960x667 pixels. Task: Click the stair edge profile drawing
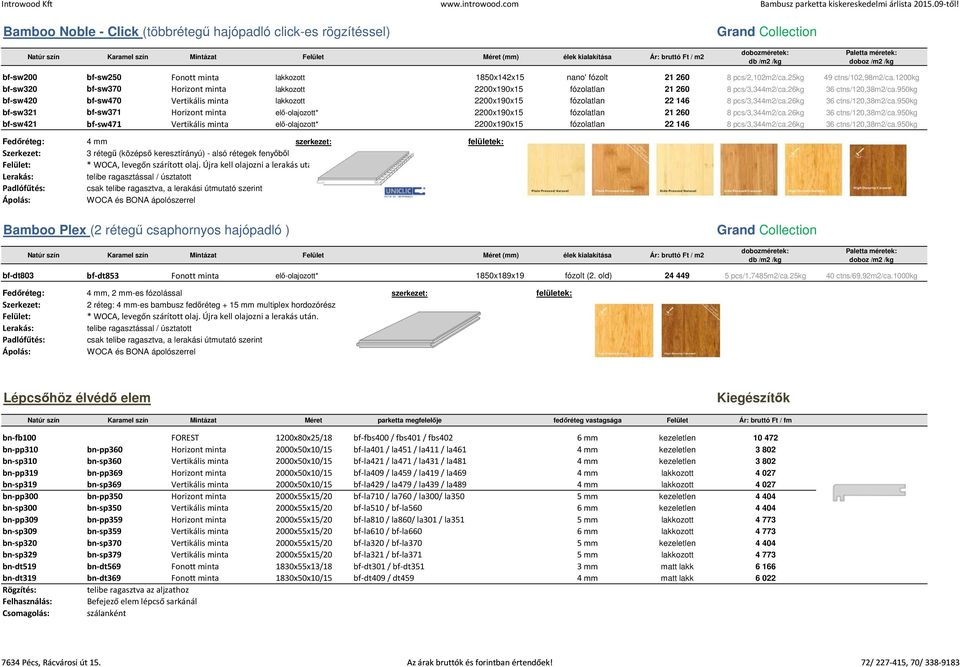(x=869, y=492)
